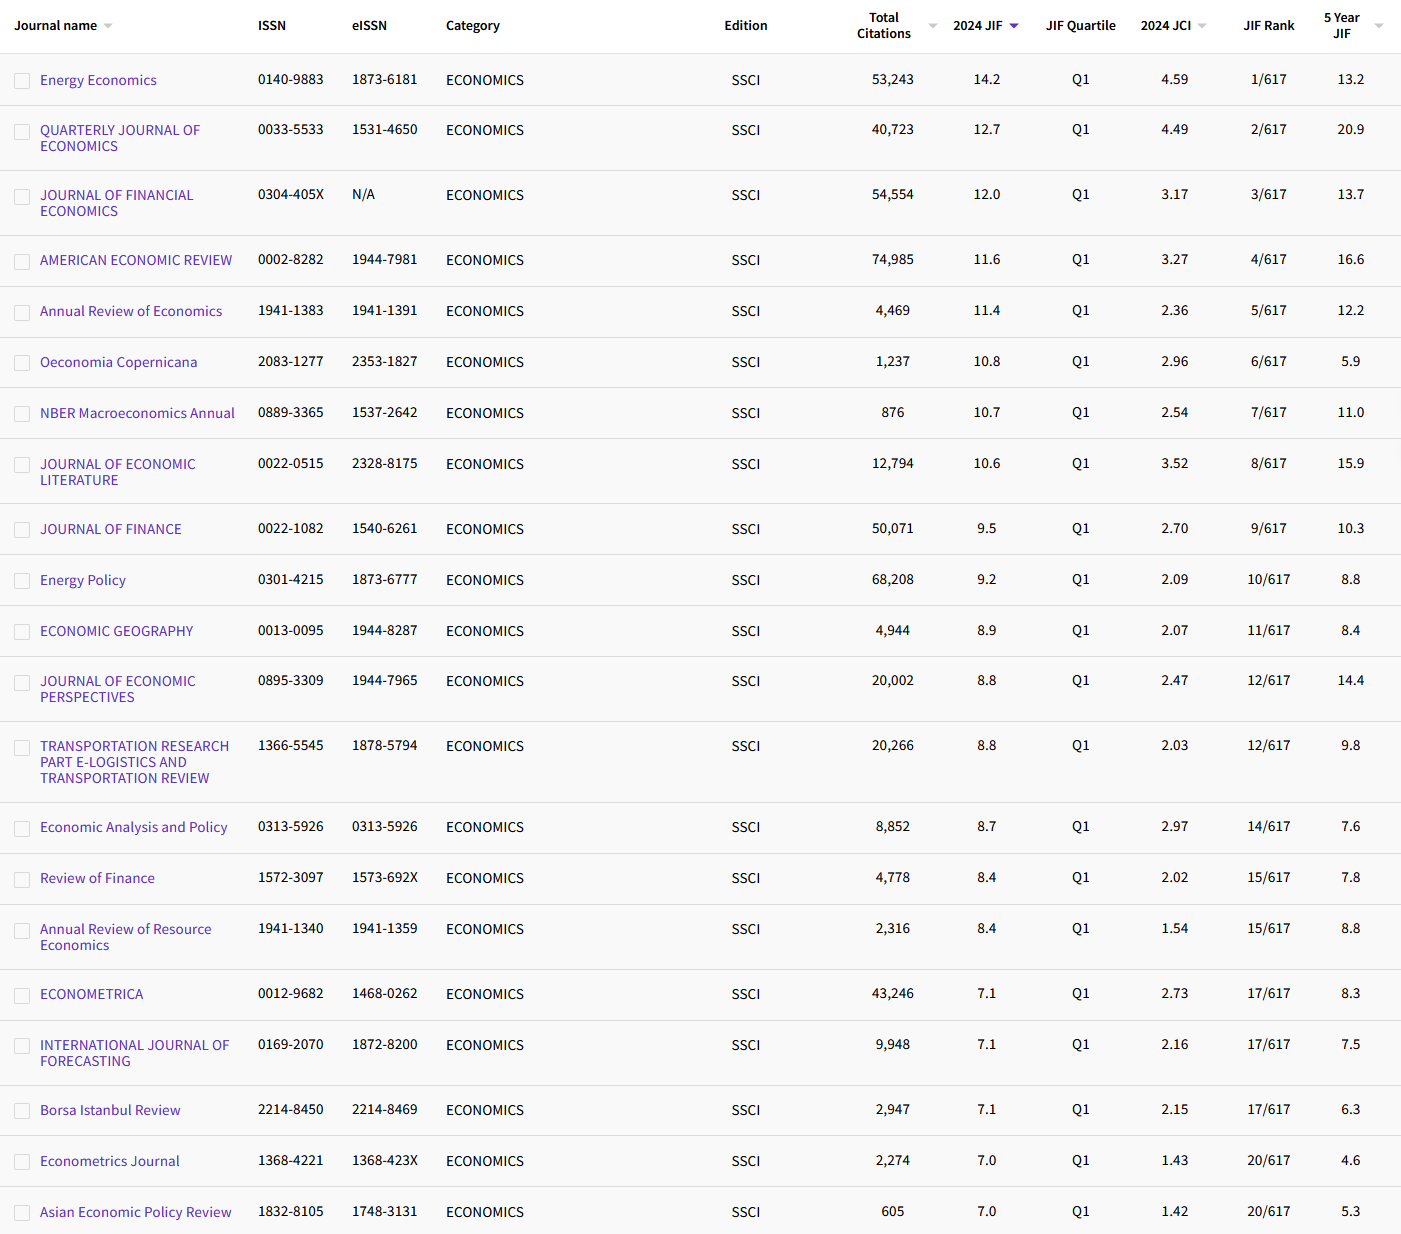The image size is (1401, 1234).
Task: Check the Econometrica row checkbox
Action: pyautogui.click(x=22, y=996)
